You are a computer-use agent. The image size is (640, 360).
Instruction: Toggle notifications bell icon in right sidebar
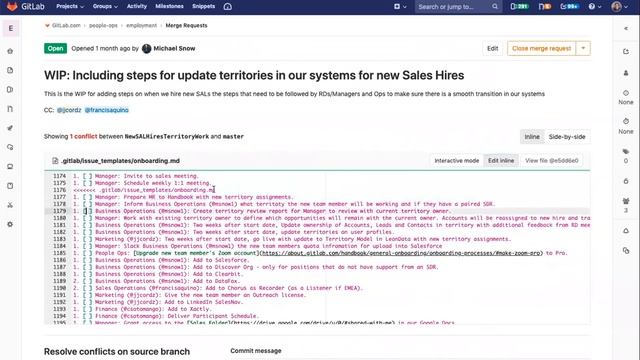[x=626, y=231]
